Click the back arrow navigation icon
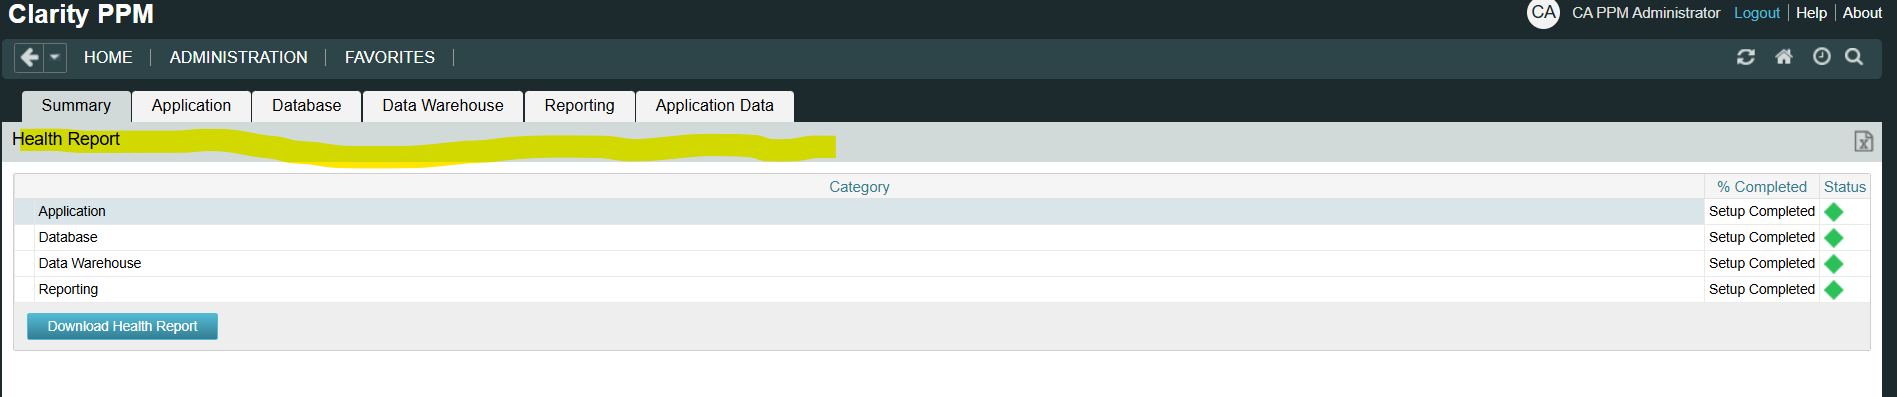 click(30, 58)
